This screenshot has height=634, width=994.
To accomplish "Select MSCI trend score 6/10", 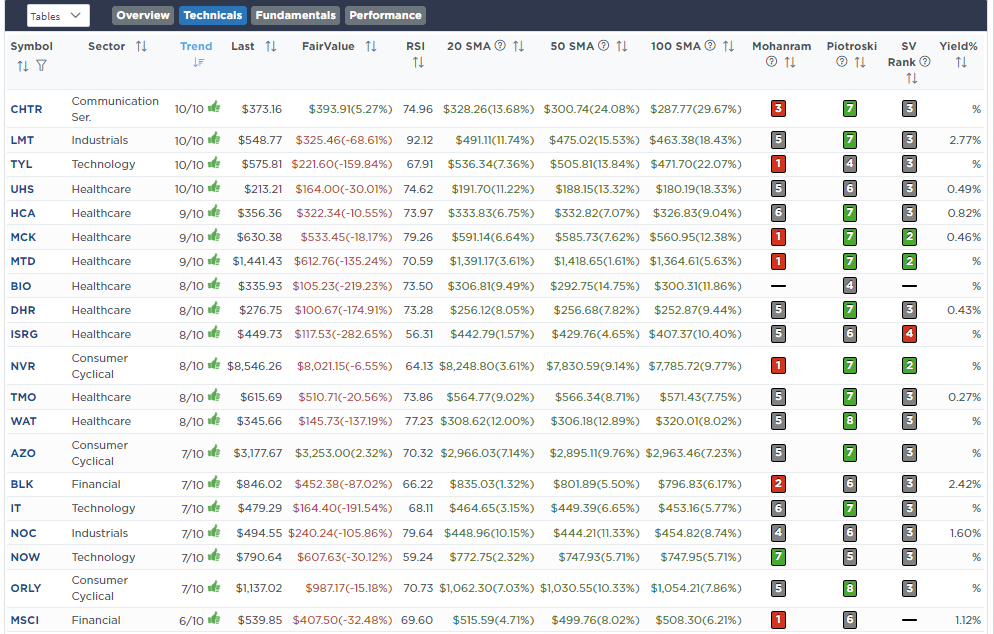I will coord(191,621).
